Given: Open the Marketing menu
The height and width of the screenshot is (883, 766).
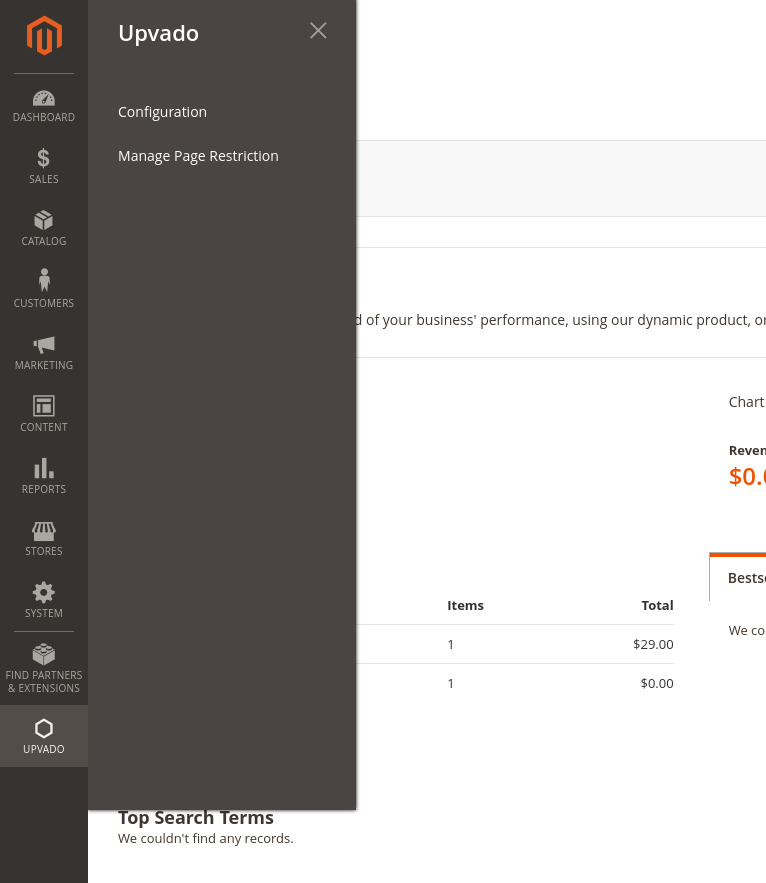Looking at the screenshot, I should (x=44, y=352).
